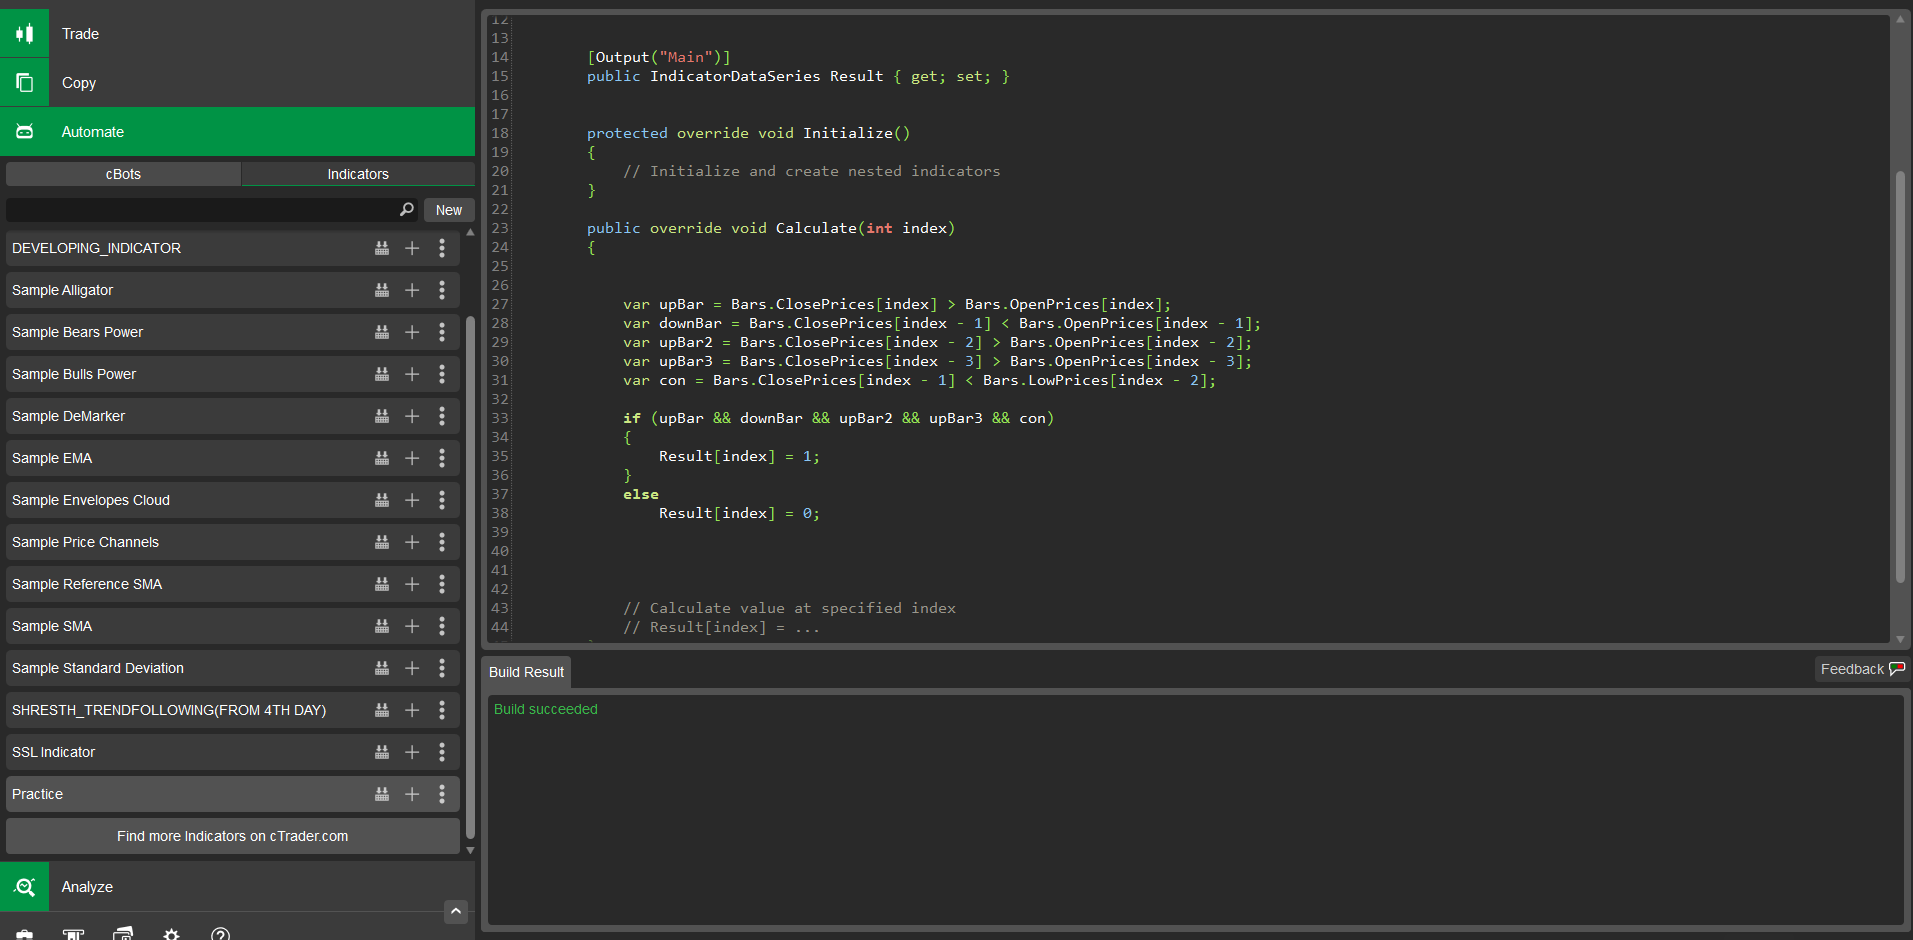Click the indicator search input field

coord(200,210)
